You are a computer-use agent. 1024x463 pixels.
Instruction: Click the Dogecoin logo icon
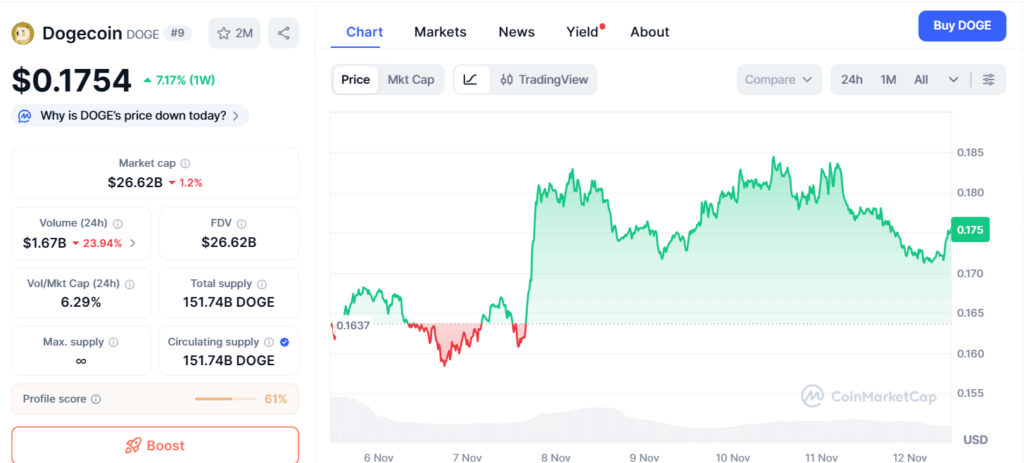(23, 33)
